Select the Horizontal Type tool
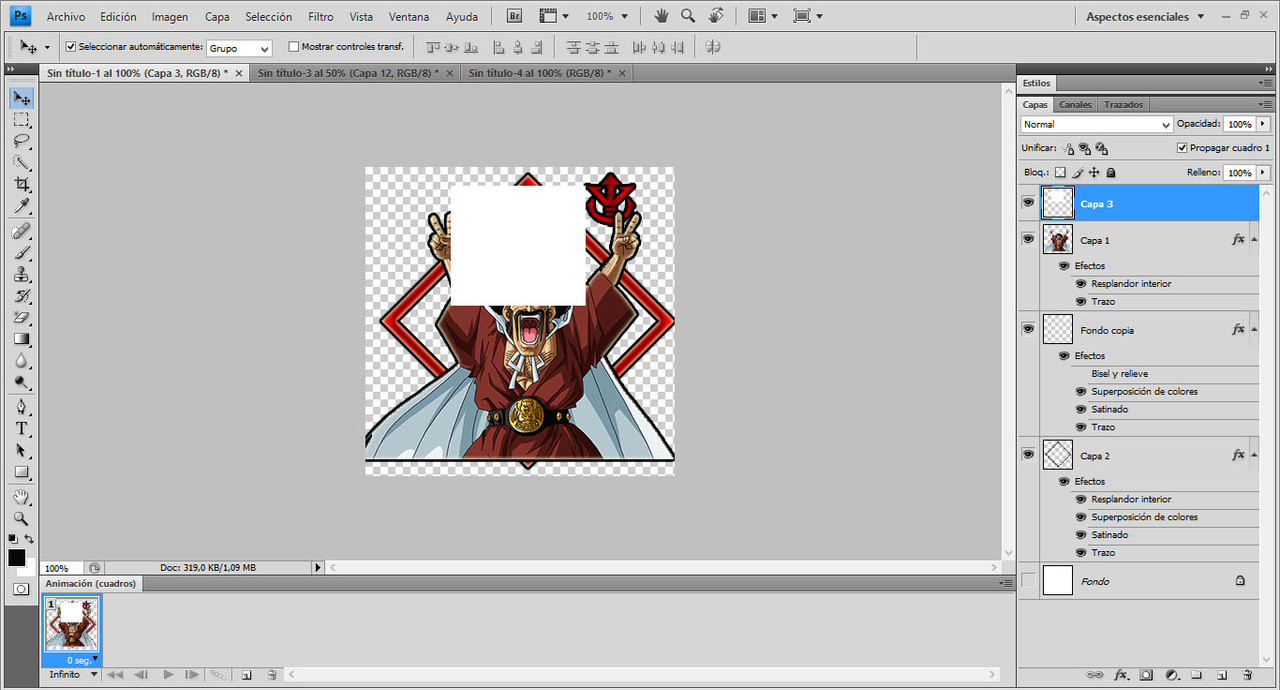1280x690 pixels. coord(21,429)
